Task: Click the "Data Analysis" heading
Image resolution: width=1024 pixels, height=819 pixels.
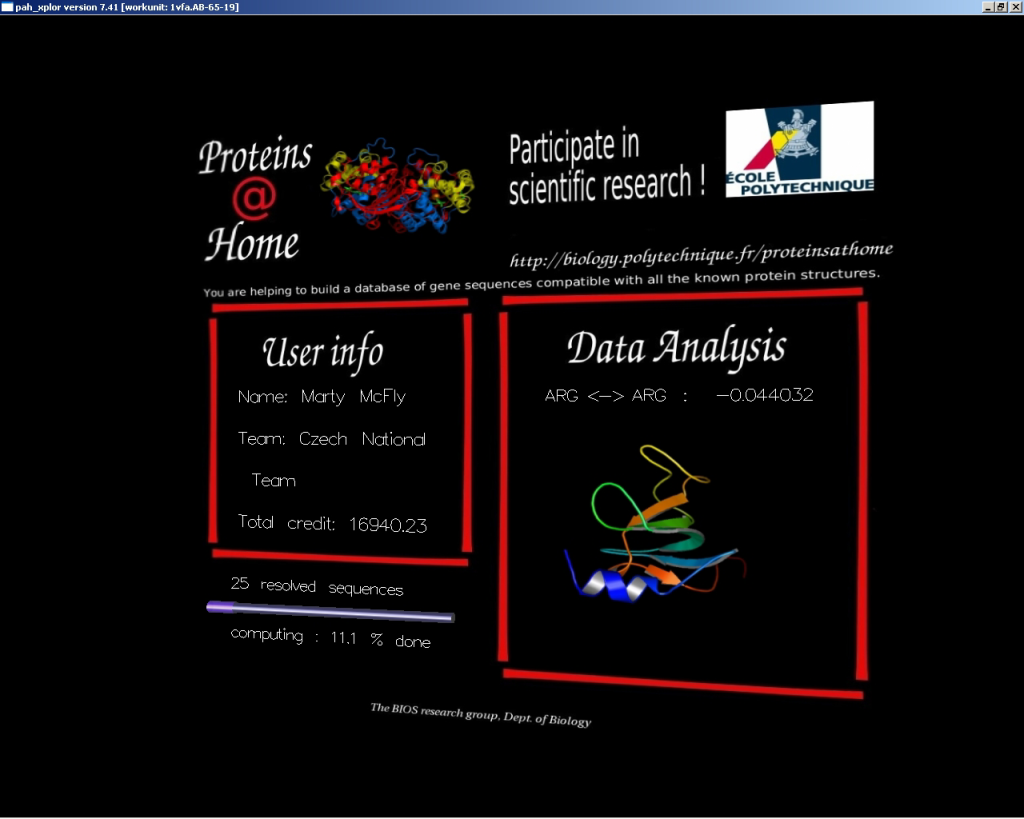Action: [x=676, y=347]
